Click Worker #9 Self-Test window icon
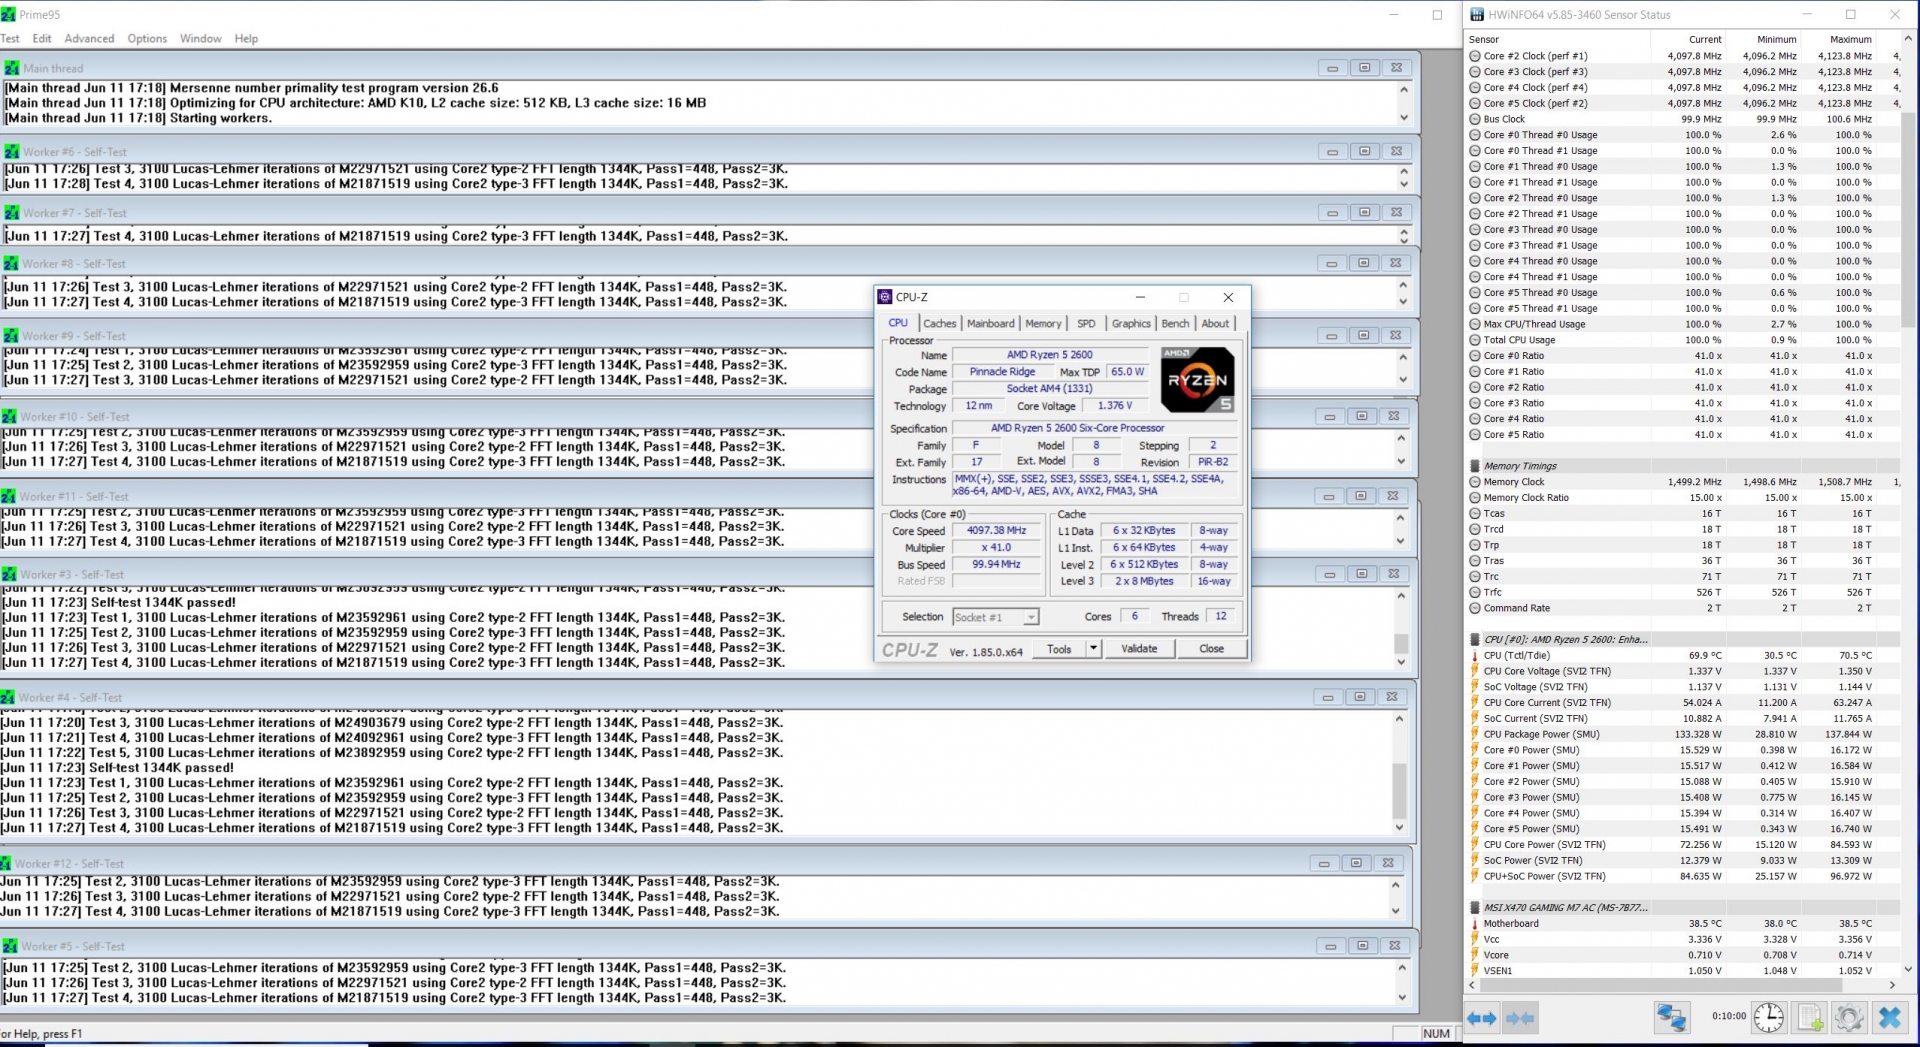Screen dimensions: 1920x1047 [x=11, y=336]
